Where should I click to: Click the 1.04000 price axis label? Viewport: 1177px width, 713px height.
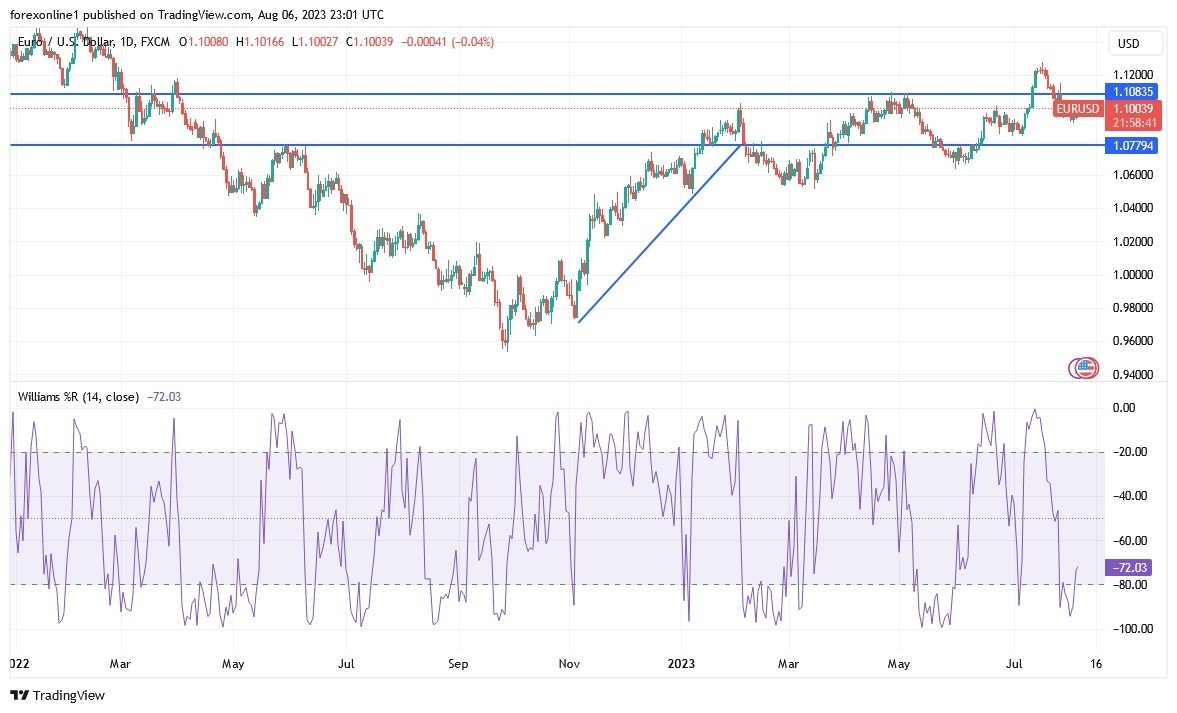[x=1132, y=207]
